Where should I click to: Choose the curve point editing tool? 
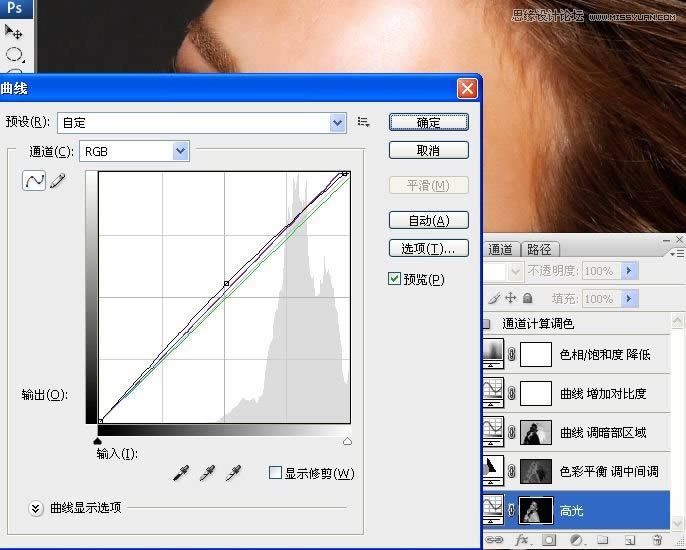tap(34, 183)
